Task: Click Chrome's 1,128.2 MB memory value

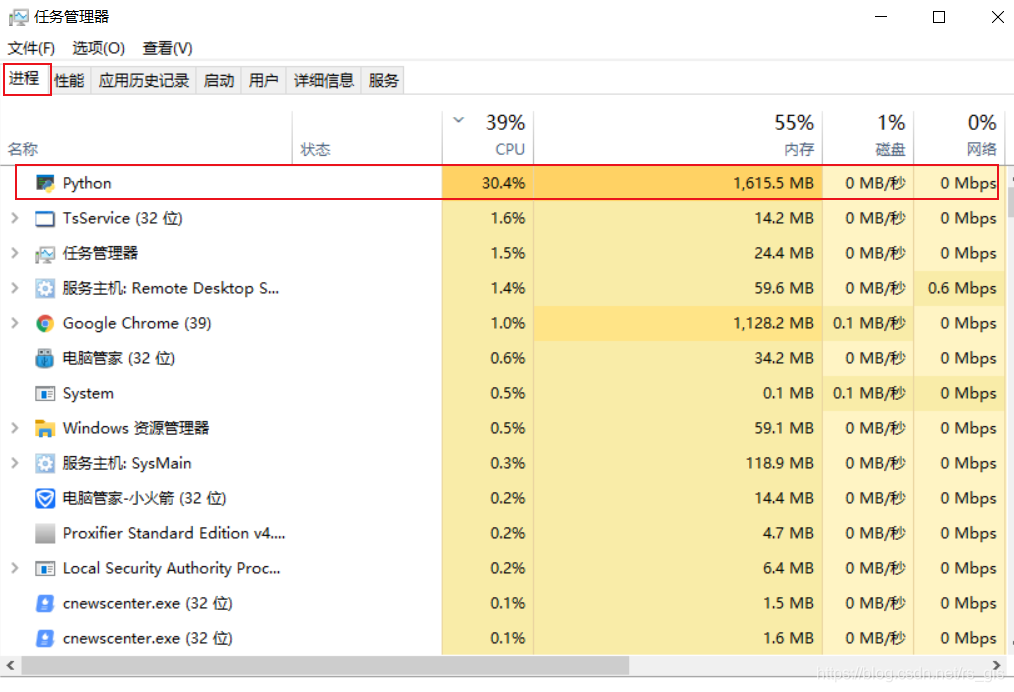Action: [773, 323]
